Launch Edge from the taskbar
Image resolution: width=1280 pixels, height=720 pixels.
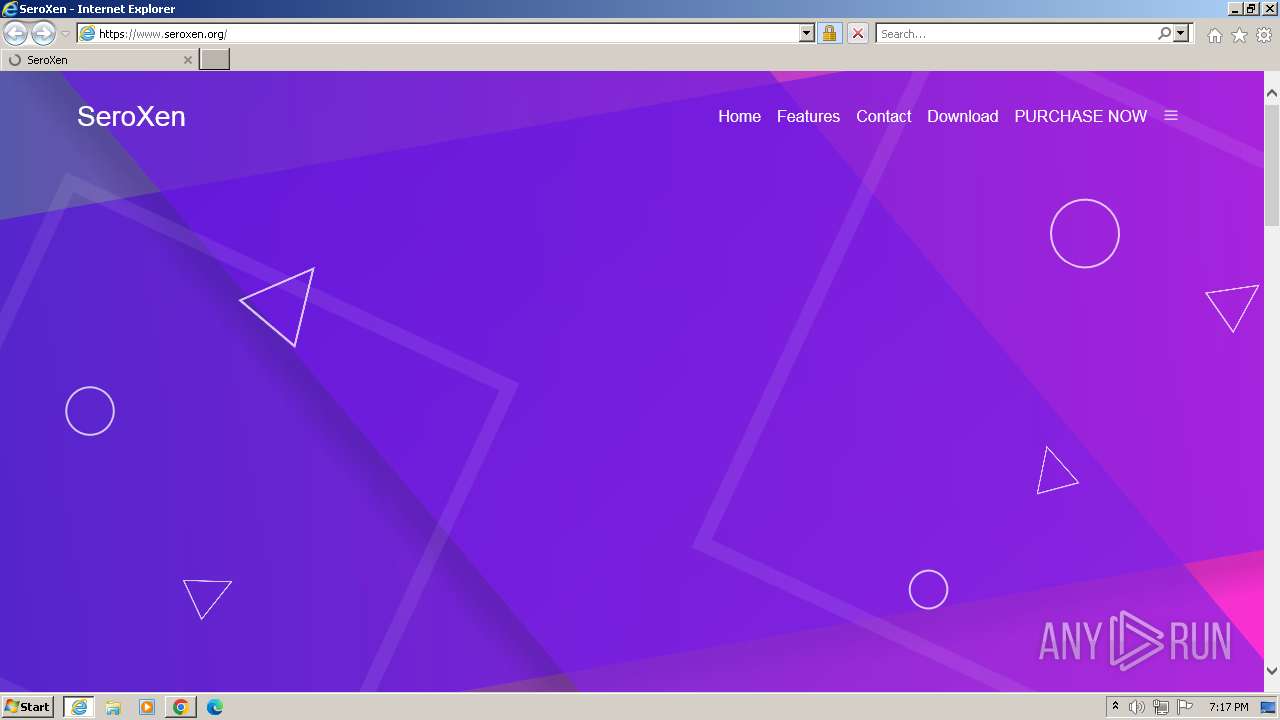[x=215, y=707]
